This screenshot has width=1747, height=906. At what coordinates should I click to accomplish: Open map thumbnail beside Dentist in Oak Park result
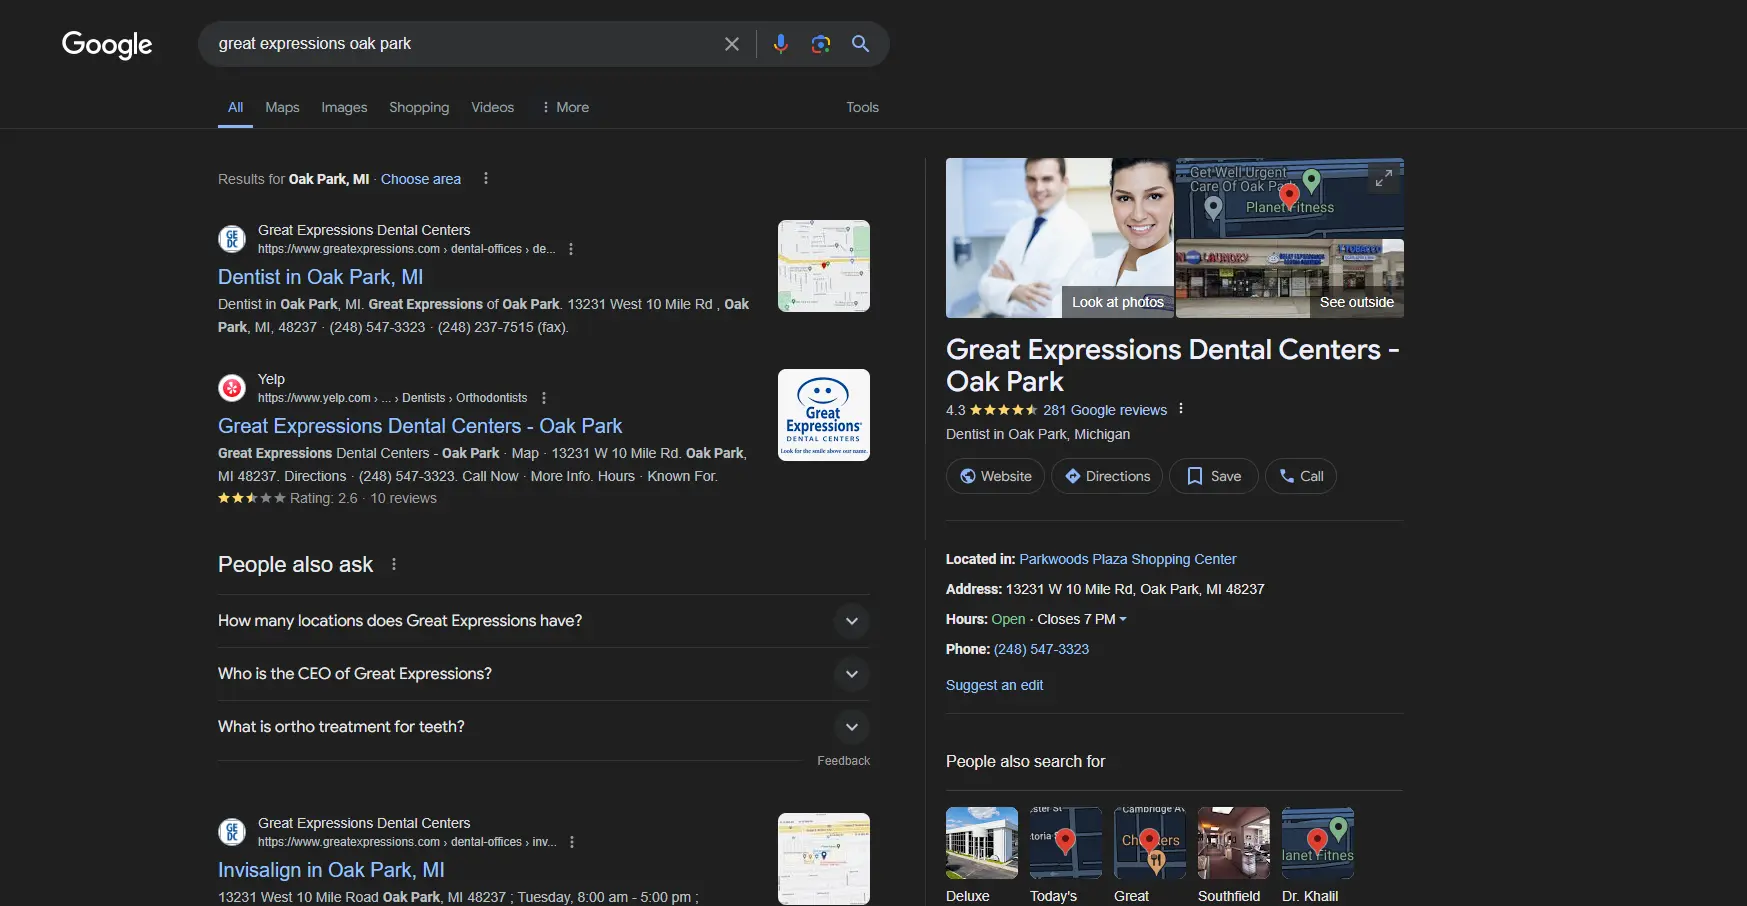click(x=824, y=266)
